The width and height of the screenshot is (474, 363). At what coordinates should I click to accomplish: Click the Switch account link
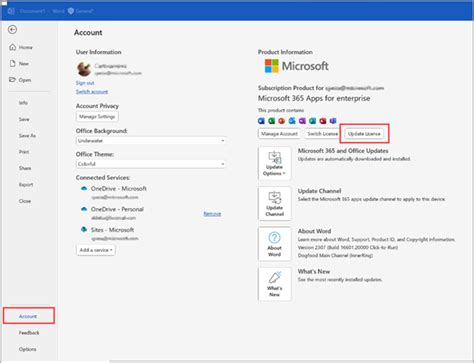92,91
